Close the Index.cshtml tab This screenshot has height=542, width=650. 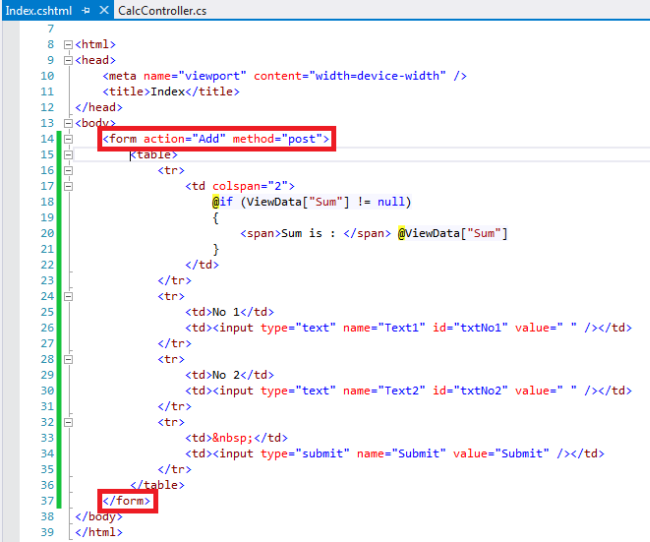tap(104, 10)
